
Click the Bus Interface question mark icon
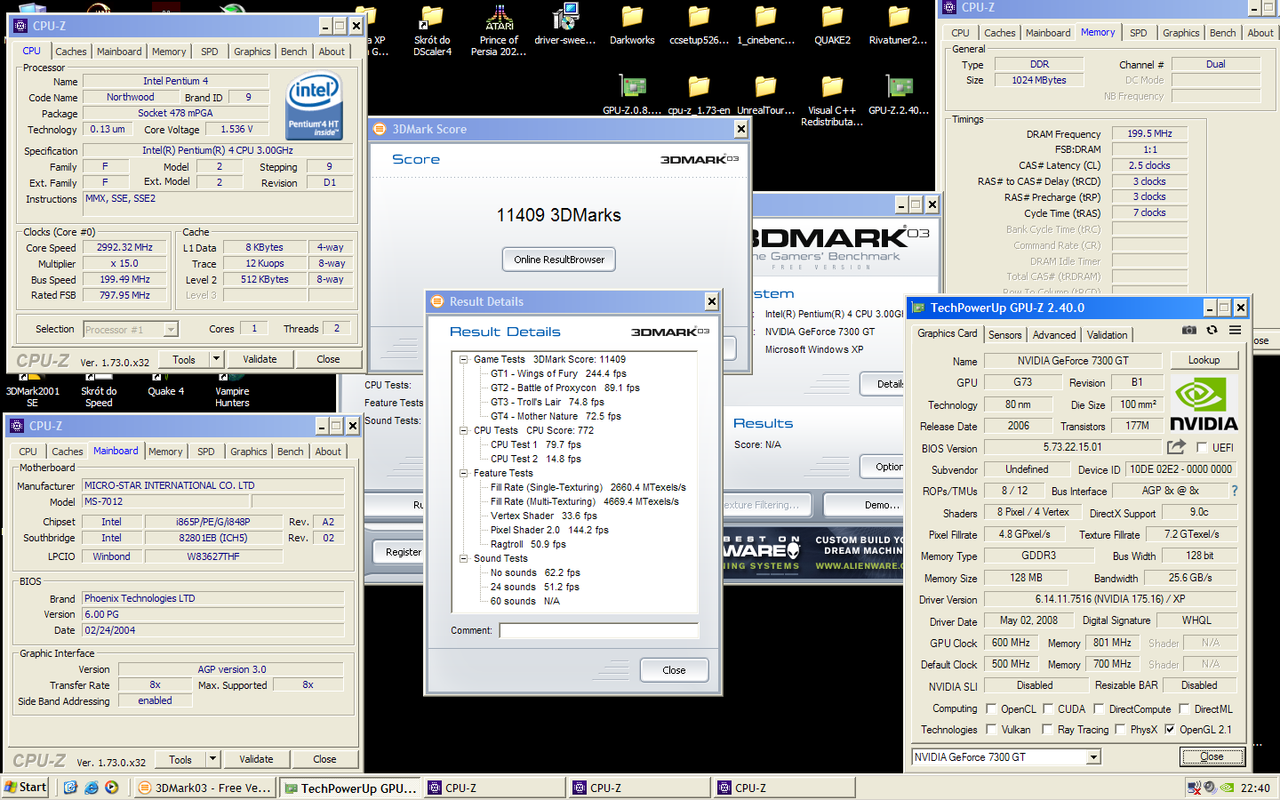[x=1234, y=491]
